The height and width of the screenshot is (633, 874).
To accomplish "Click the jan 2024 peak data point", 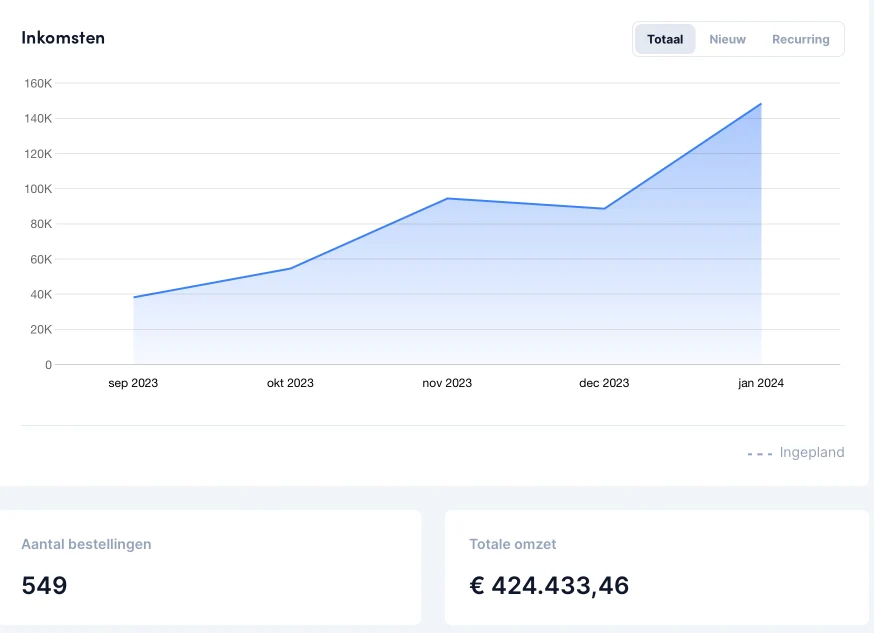I will click(x=761, y=104).
